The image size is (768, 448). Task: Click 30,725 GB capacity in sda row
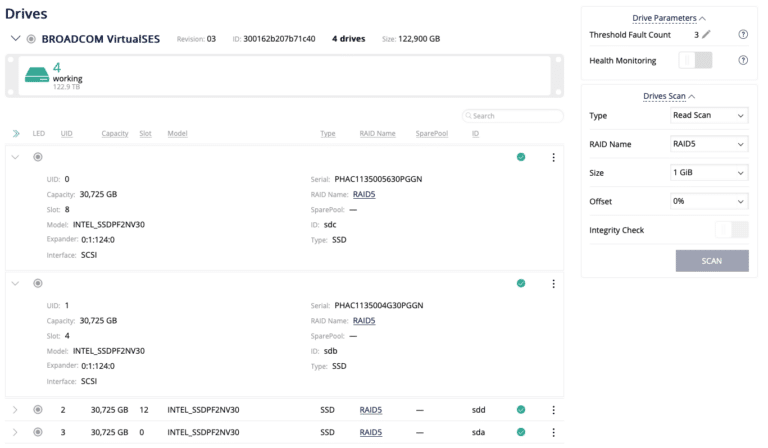pos(109,432)
